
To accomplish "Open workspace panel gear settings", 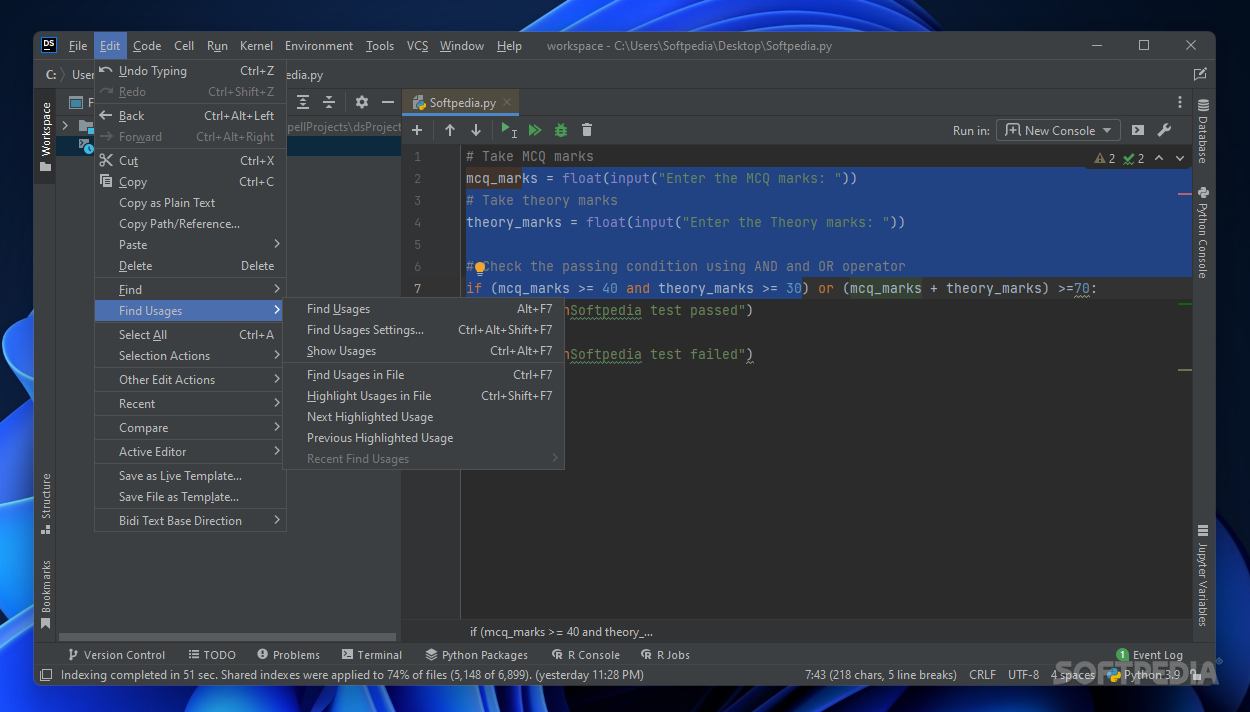I will click(x=362, y=102).
